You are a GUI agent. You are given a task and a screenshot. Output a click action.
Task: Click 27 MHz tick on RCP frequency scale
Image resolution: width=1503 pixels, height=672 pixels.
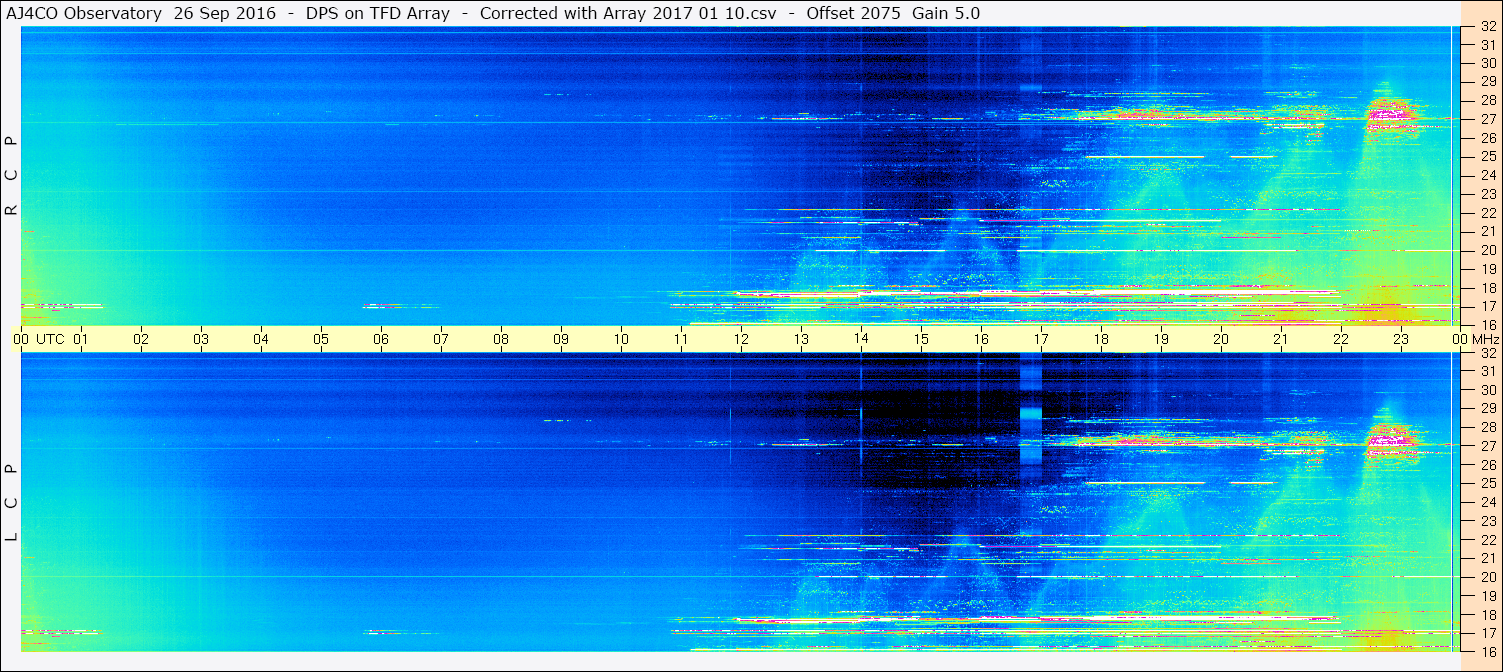point(1487,119)
